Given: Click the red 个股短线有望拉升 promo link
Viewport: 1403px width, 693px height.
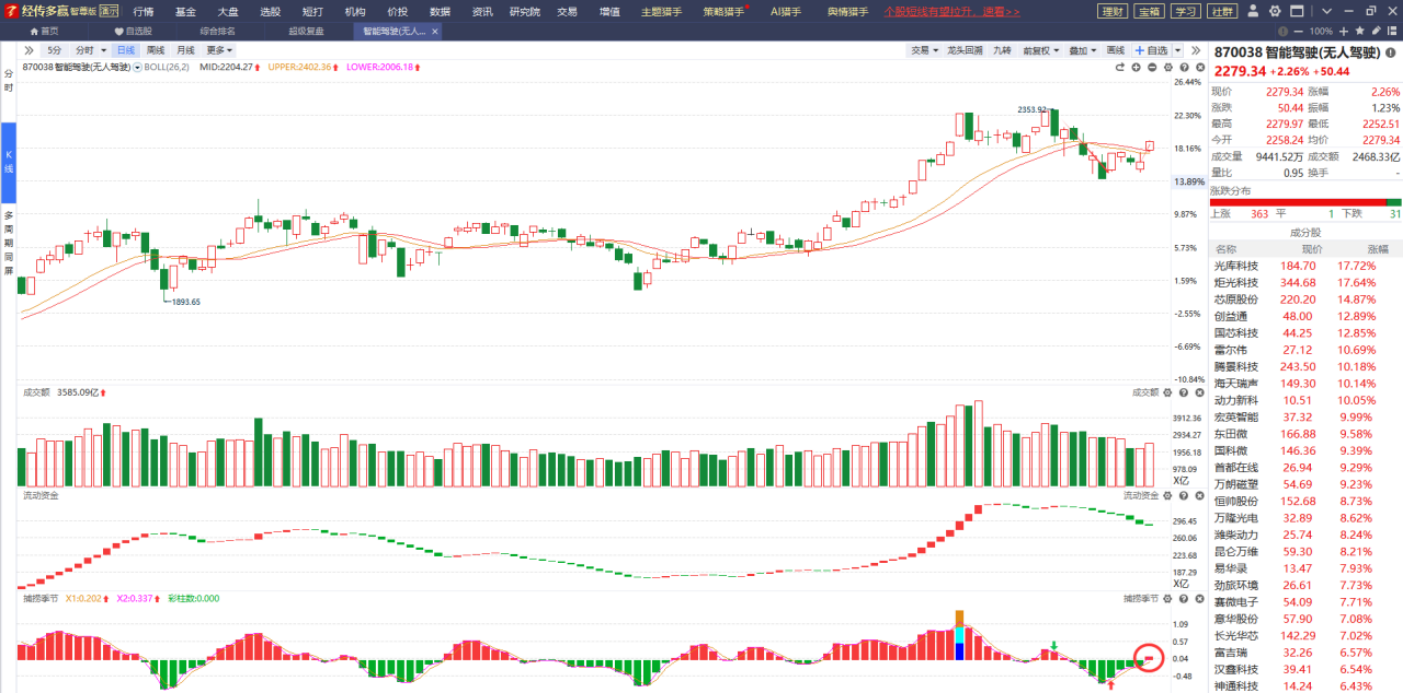Looking at the screenshot, I should 952,12.
